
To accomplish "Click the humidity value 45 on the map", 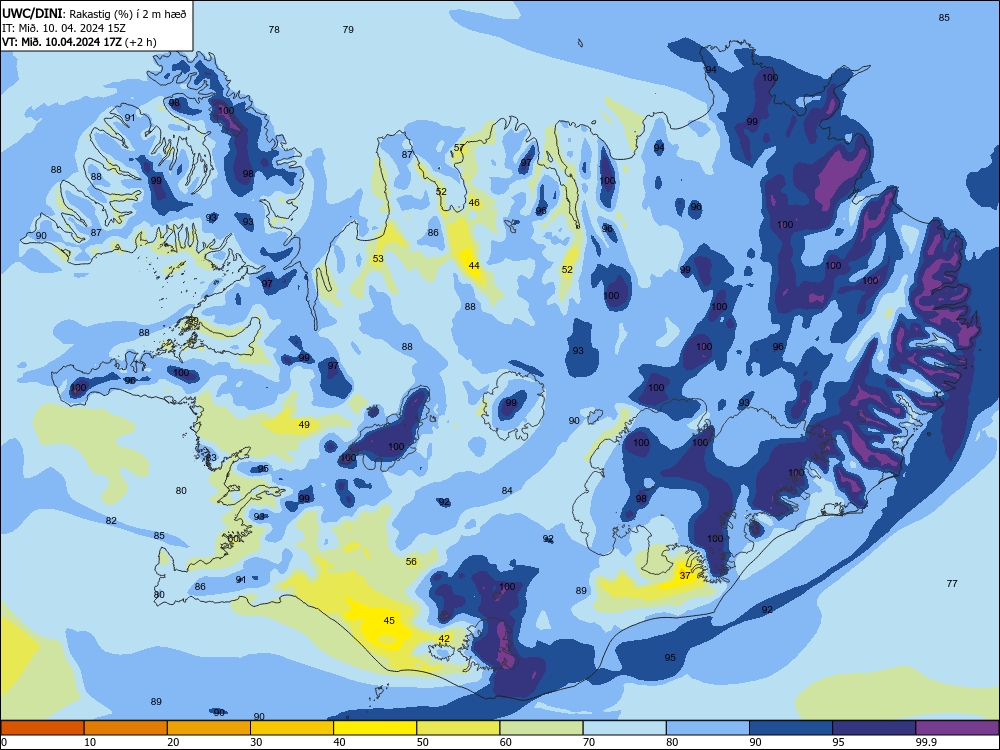I will coord(389,621).
